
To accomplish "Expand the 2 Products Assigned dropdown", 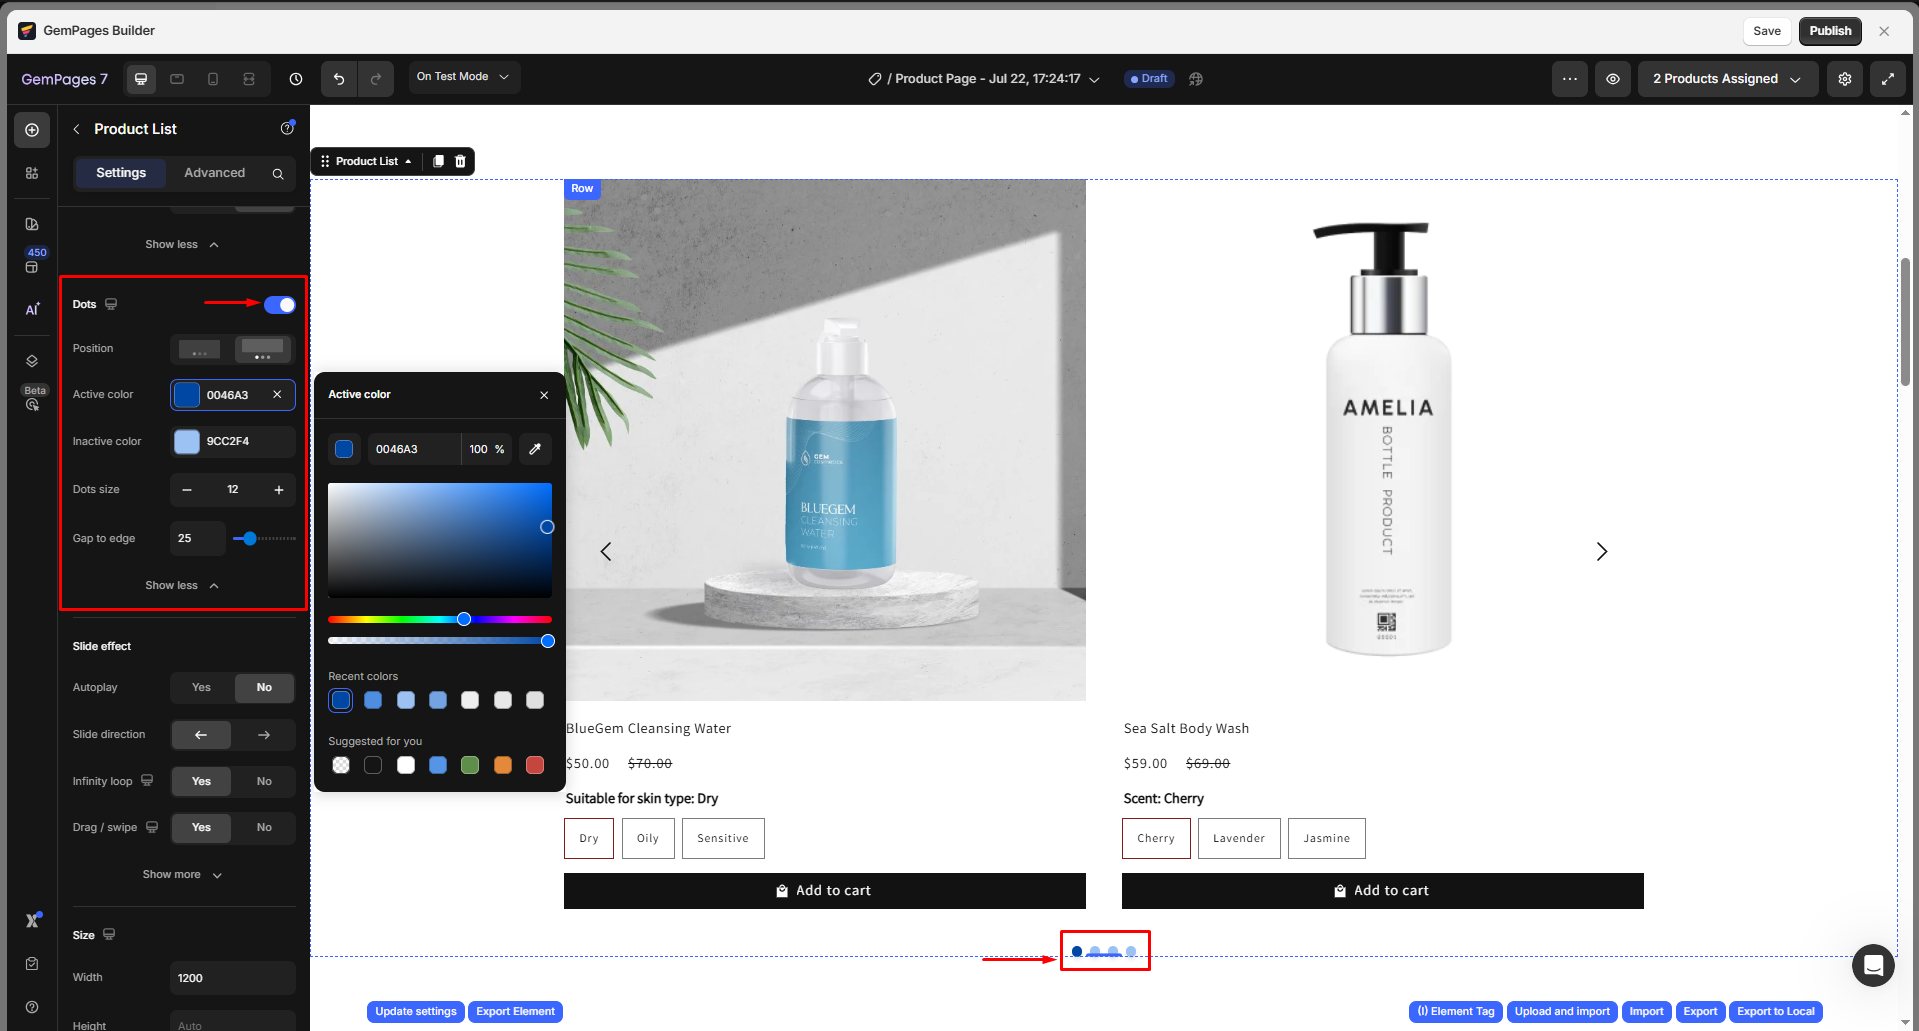I will pyautogui.click(x=1726, y=79).
